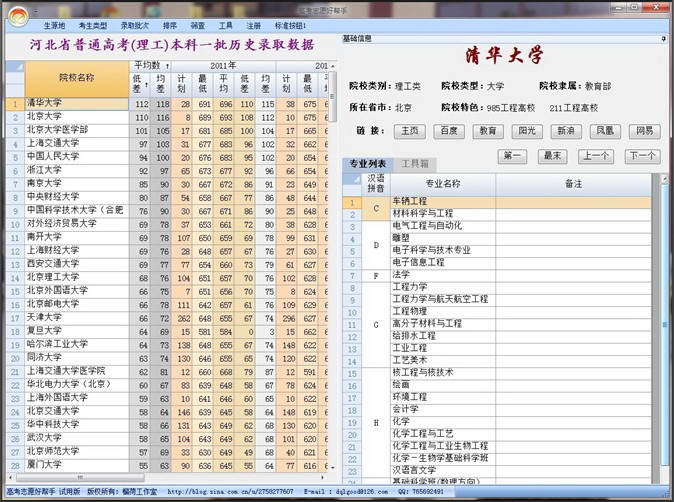
Task: Click the 网易 link button
Action: point(644,131)
